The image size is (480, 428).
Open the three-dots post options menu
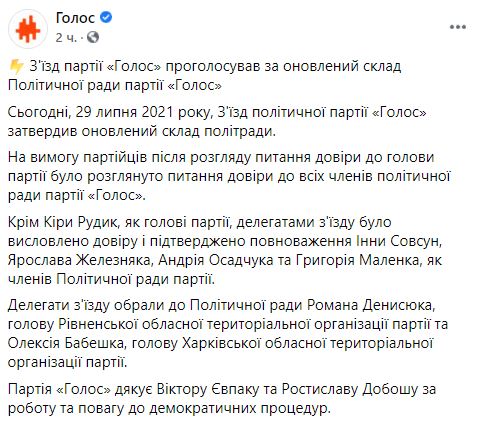click(457, 27)
